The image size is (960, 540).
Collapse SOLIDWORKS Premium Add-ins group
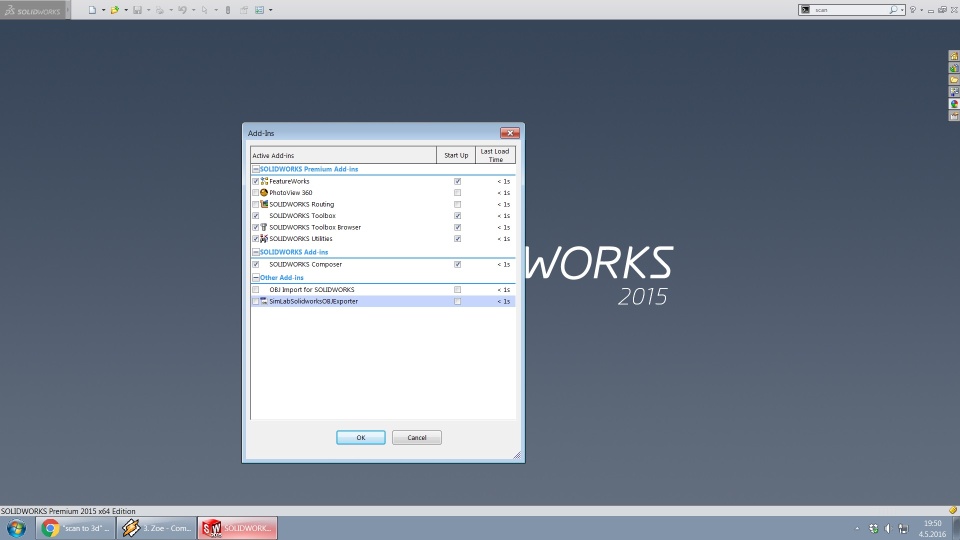pos(256,169)
